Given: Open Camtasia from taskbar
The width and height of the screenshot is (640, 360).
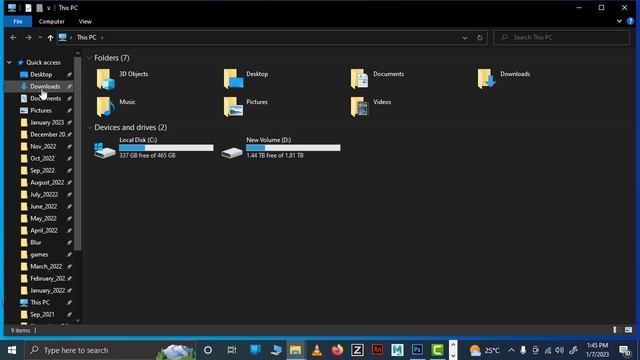Looking at the screenshot, I should pyautogui.click(x=438, y=350).
